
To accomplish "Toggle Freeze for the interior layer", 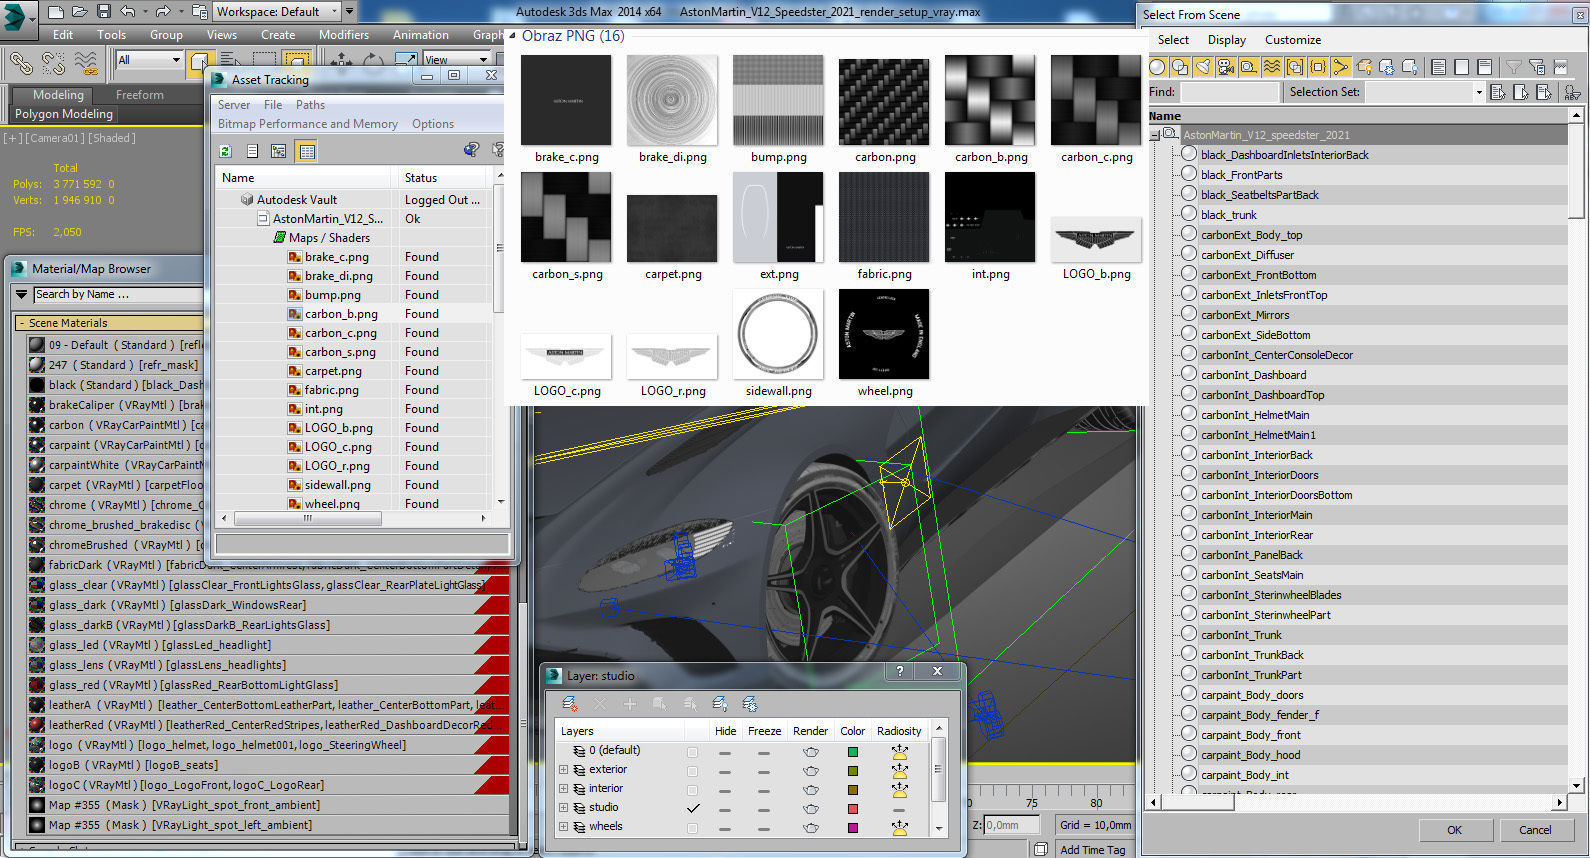I will 764,789.
